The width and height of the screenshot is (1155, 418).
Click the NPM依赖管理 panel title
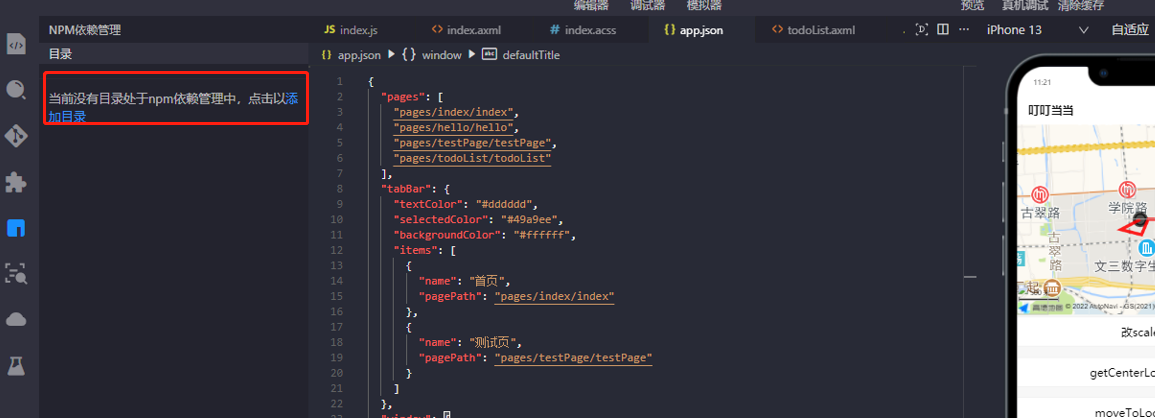(x=85, y=30)
